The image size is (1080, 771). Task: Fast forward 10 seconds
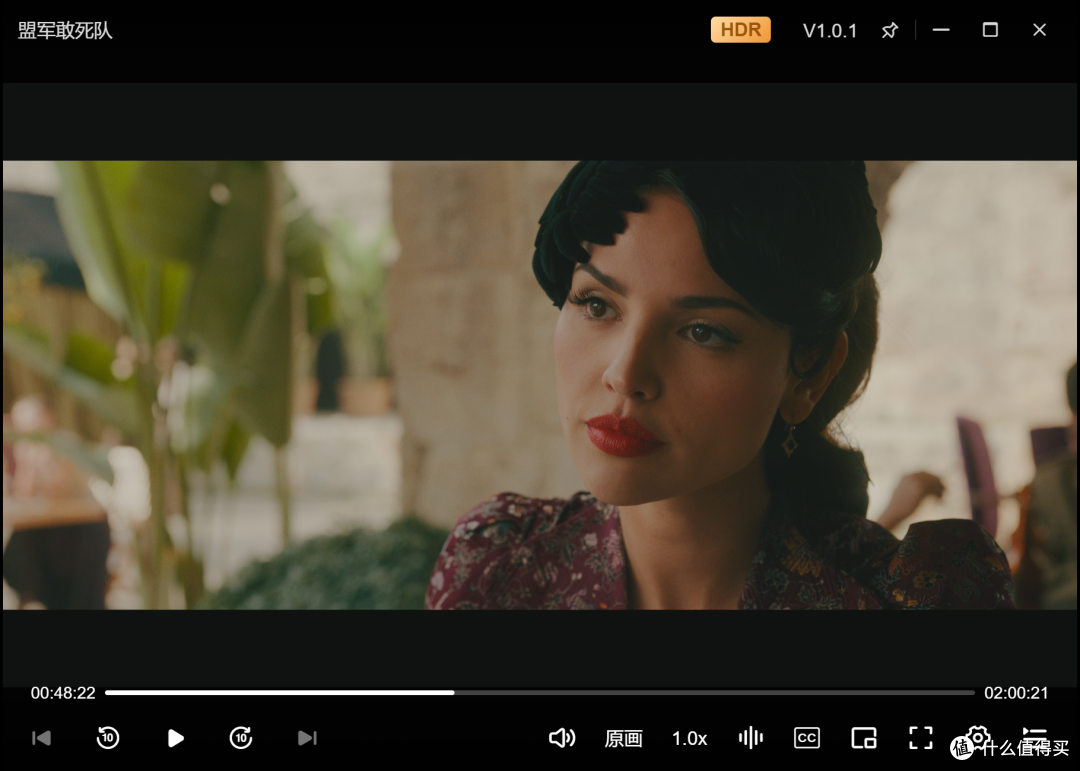click(x=241, y=738)
